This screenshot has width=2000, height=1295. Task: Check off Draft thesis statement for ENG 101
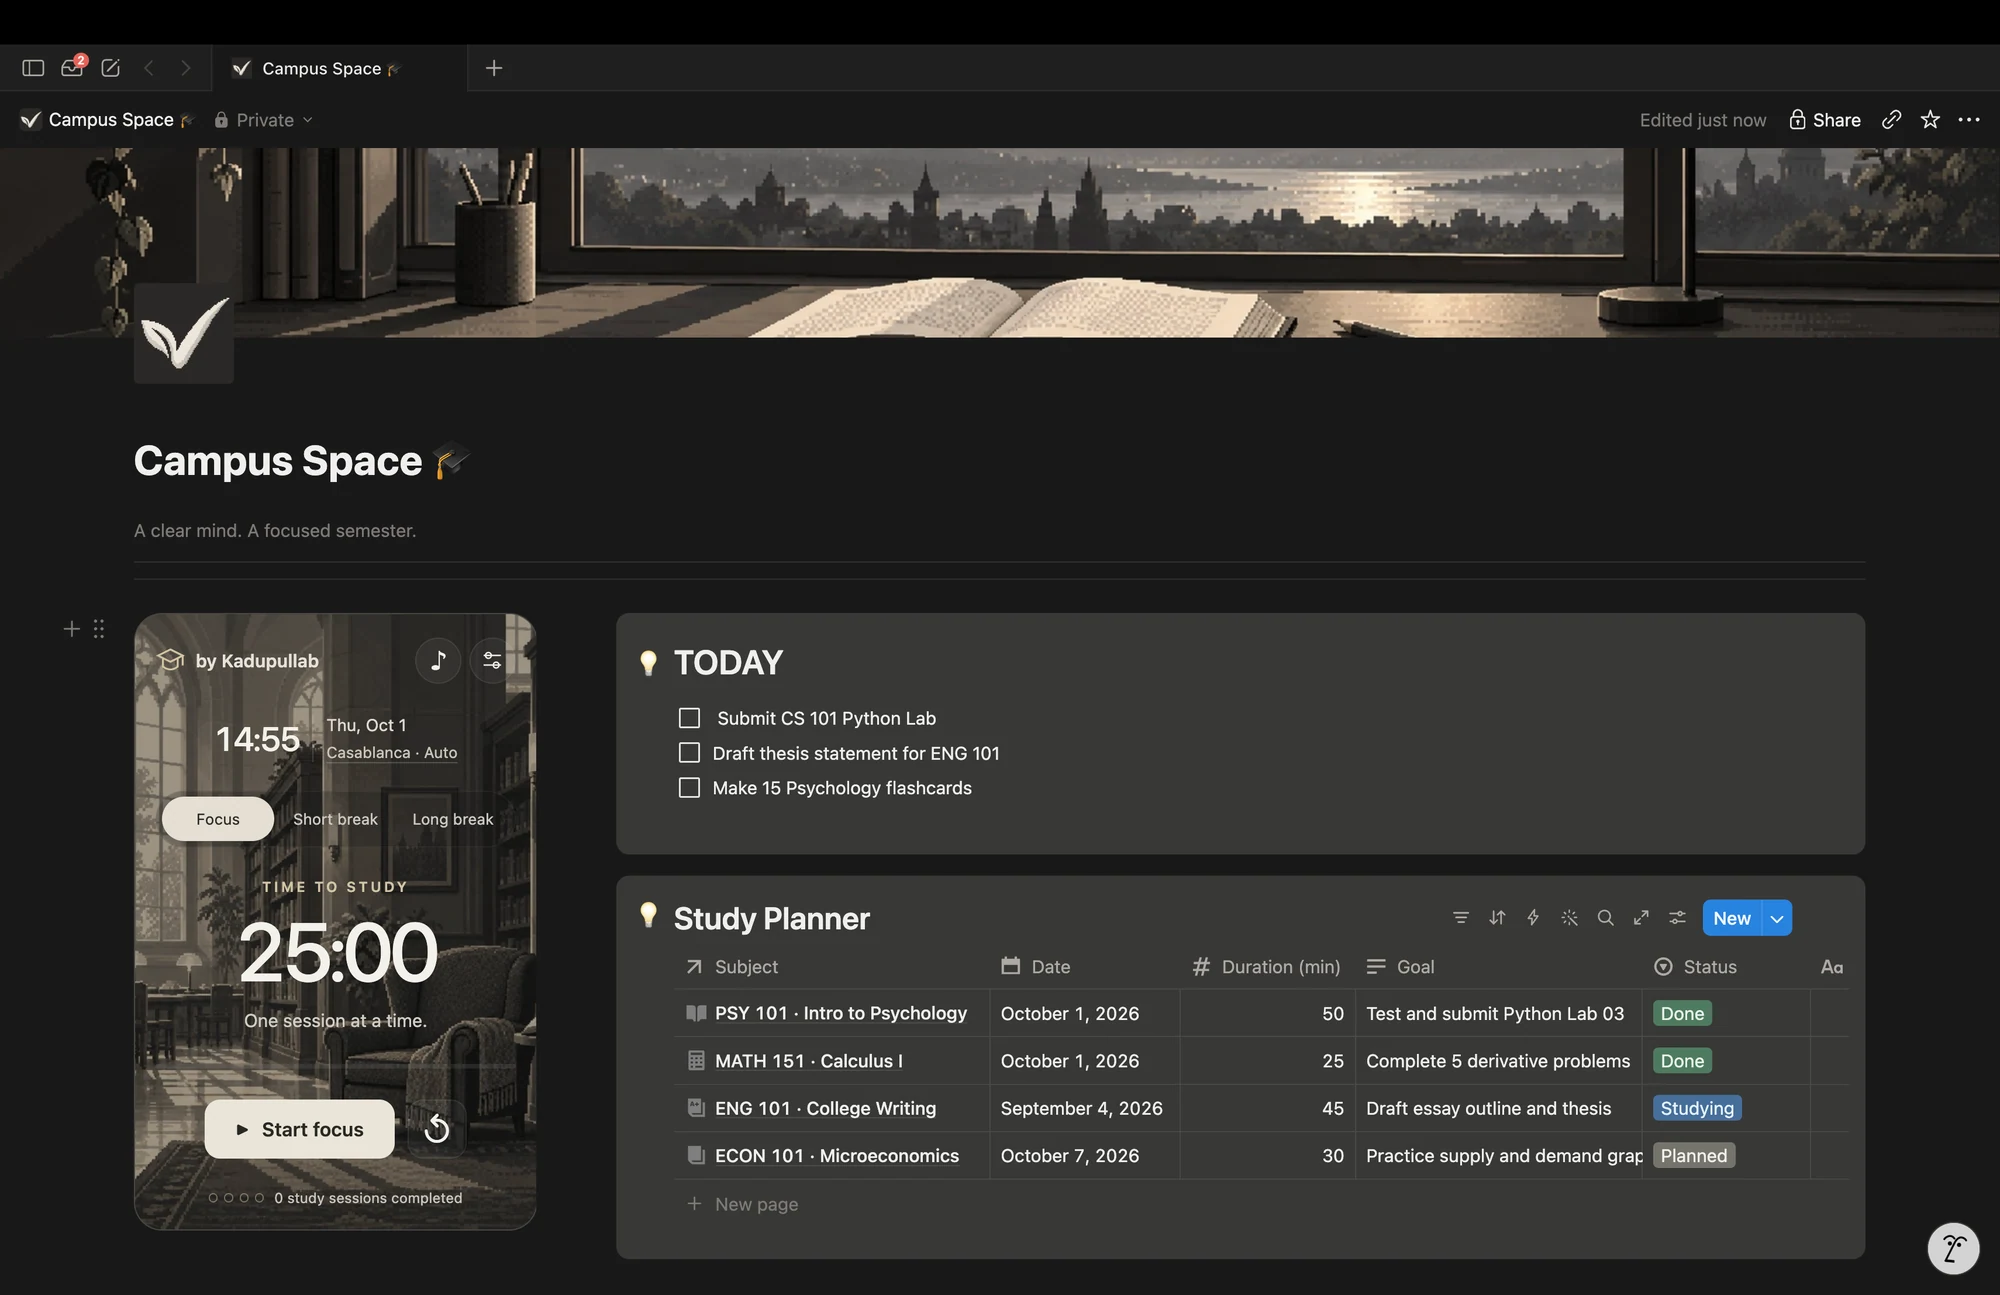[x=689, y=753]
